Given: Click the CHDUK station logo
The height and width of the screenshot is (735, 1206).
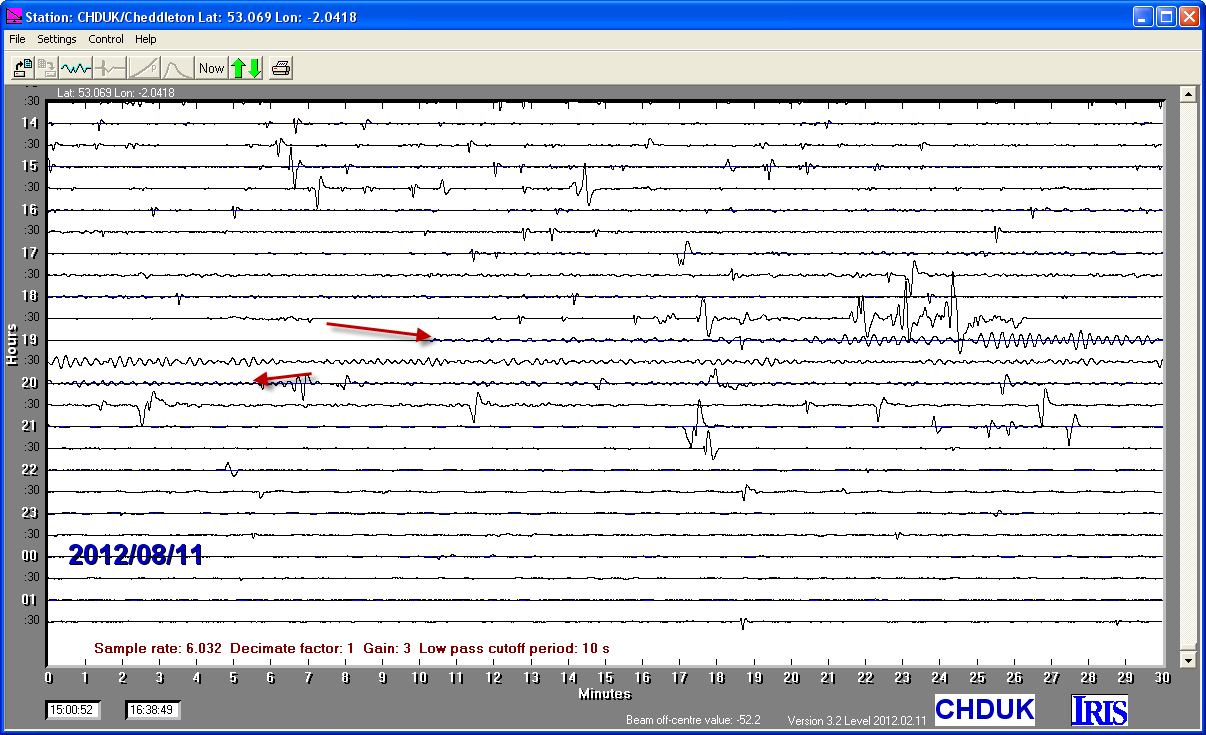Looking at the screenshot, I should pos(984,709).
